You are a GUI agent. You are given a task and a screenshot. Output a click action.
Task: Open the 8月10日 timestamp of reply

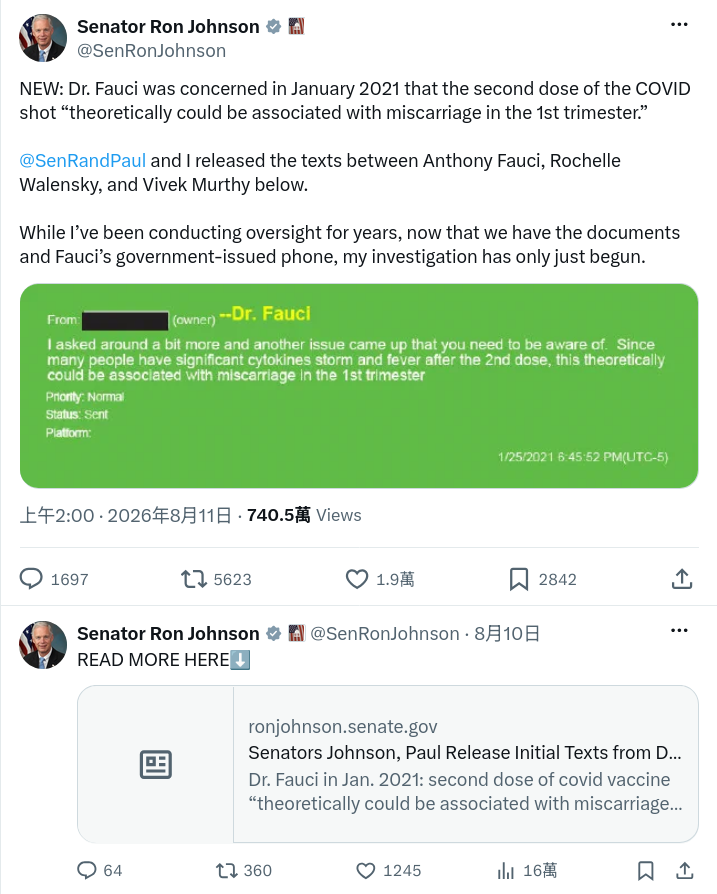507,633
